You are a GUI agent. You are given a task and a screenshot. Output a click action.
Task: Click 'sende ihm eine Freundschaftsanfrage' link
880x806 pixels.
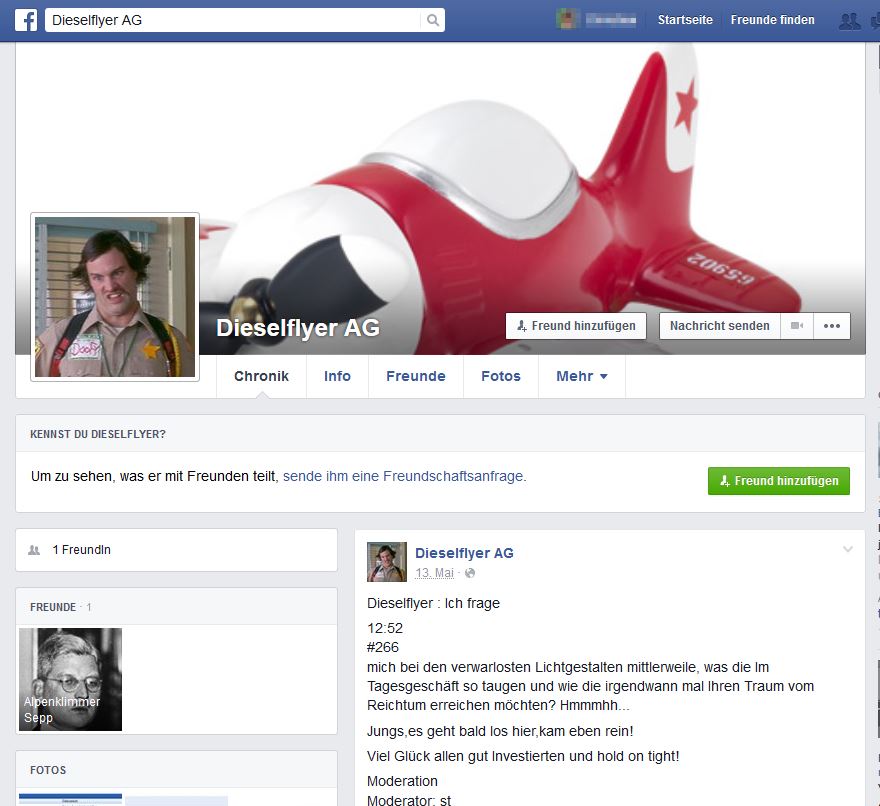pyautogui.click(x=404, y=476)
